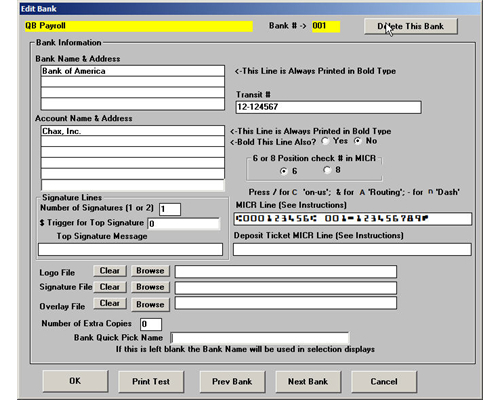Click the third account address line field

[x=133, y=152]
